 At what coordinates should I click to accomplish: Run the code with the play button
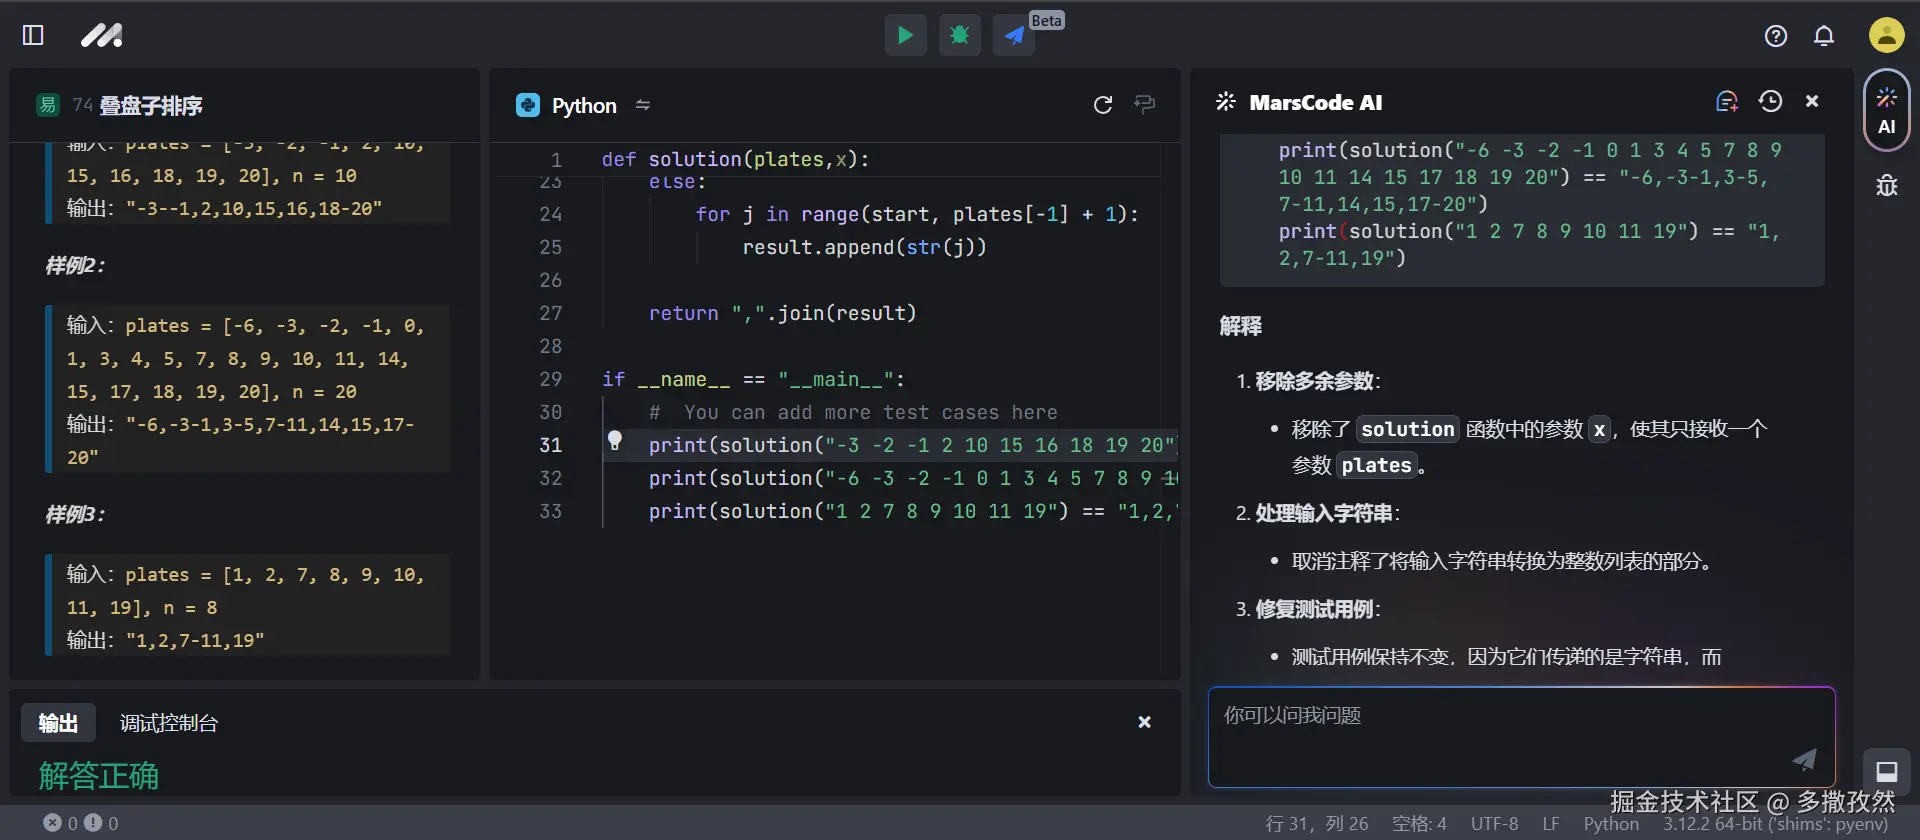pyautogui.click(x=905, y=36)
